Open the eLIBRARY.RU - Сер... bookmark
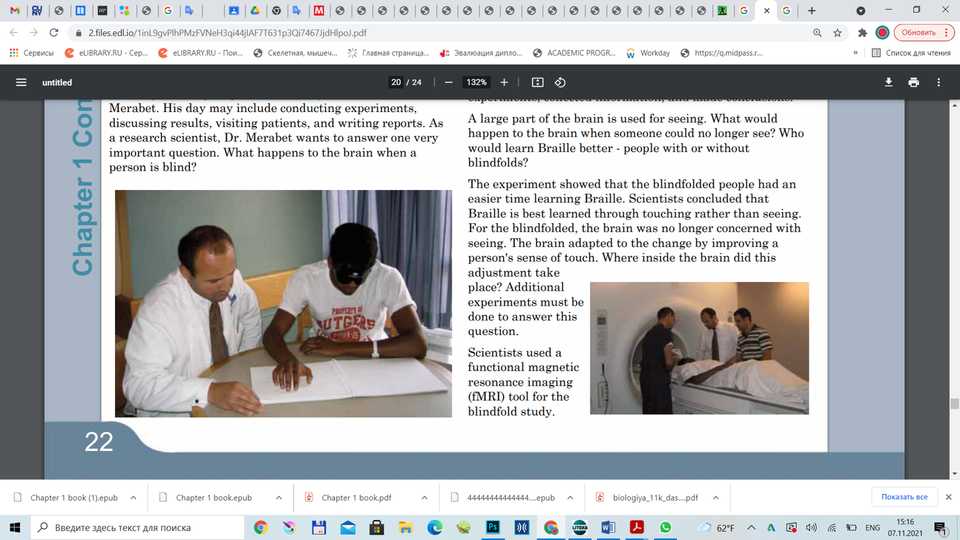This screenshot has height=540, width=960. 107,53
